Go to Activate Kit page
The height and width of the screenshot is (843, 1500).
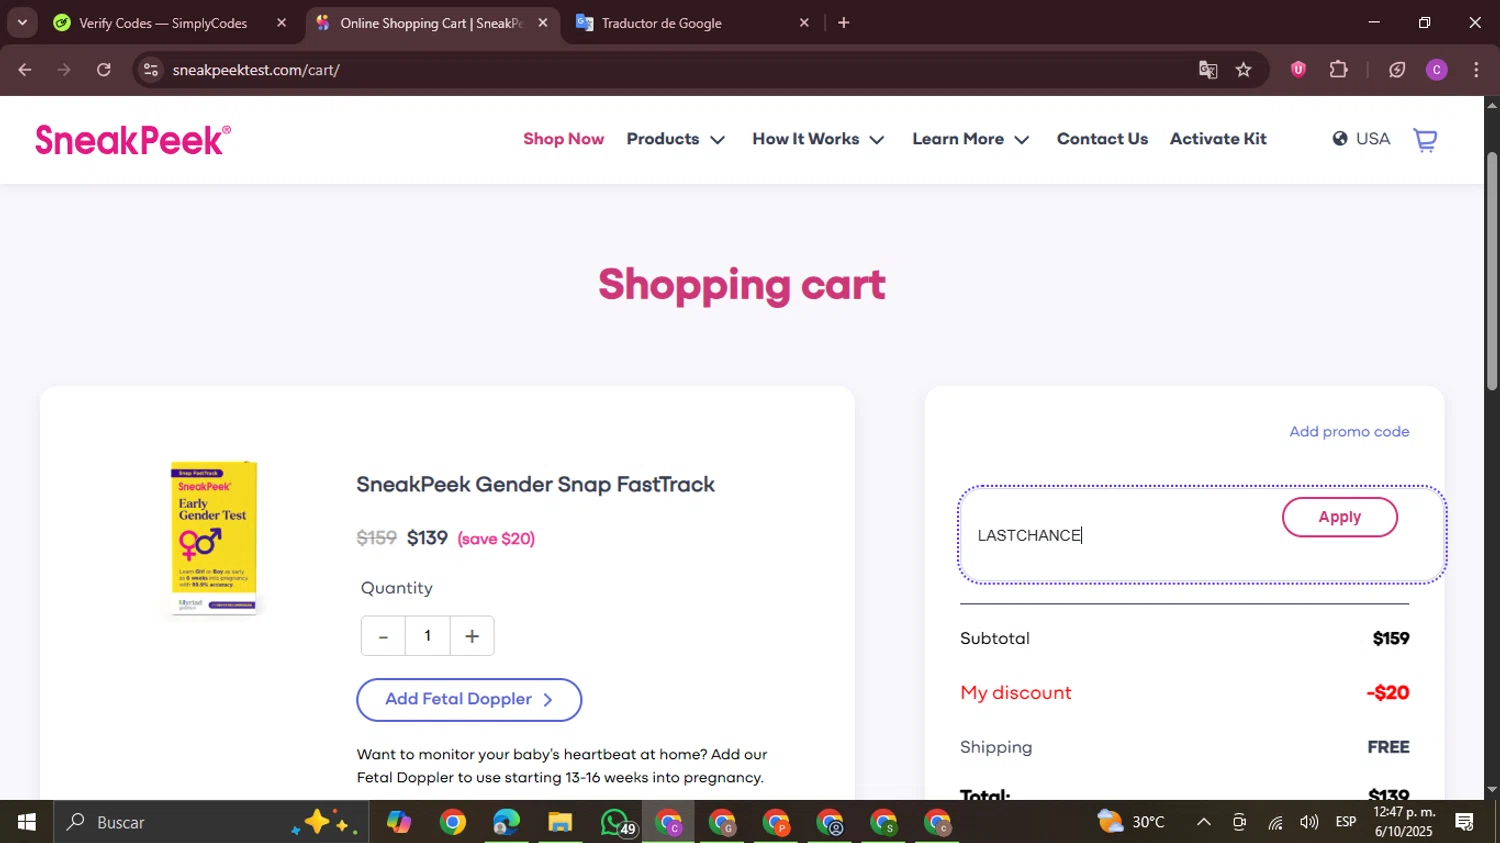pos(1218,139)
